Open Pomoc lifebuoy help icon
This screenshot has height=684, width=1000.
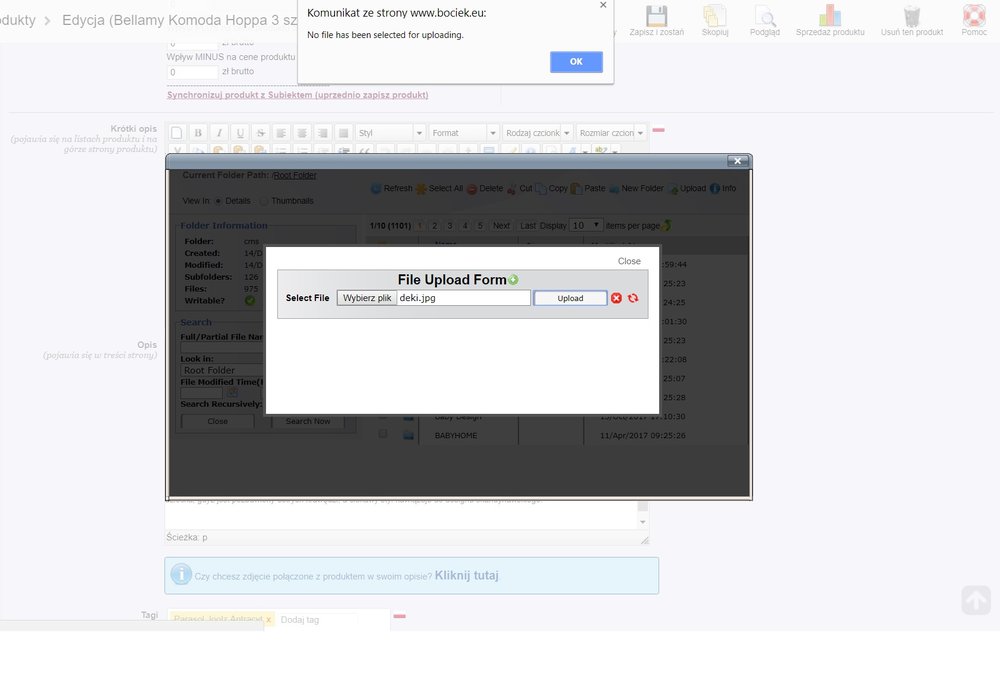click(974, 15)
